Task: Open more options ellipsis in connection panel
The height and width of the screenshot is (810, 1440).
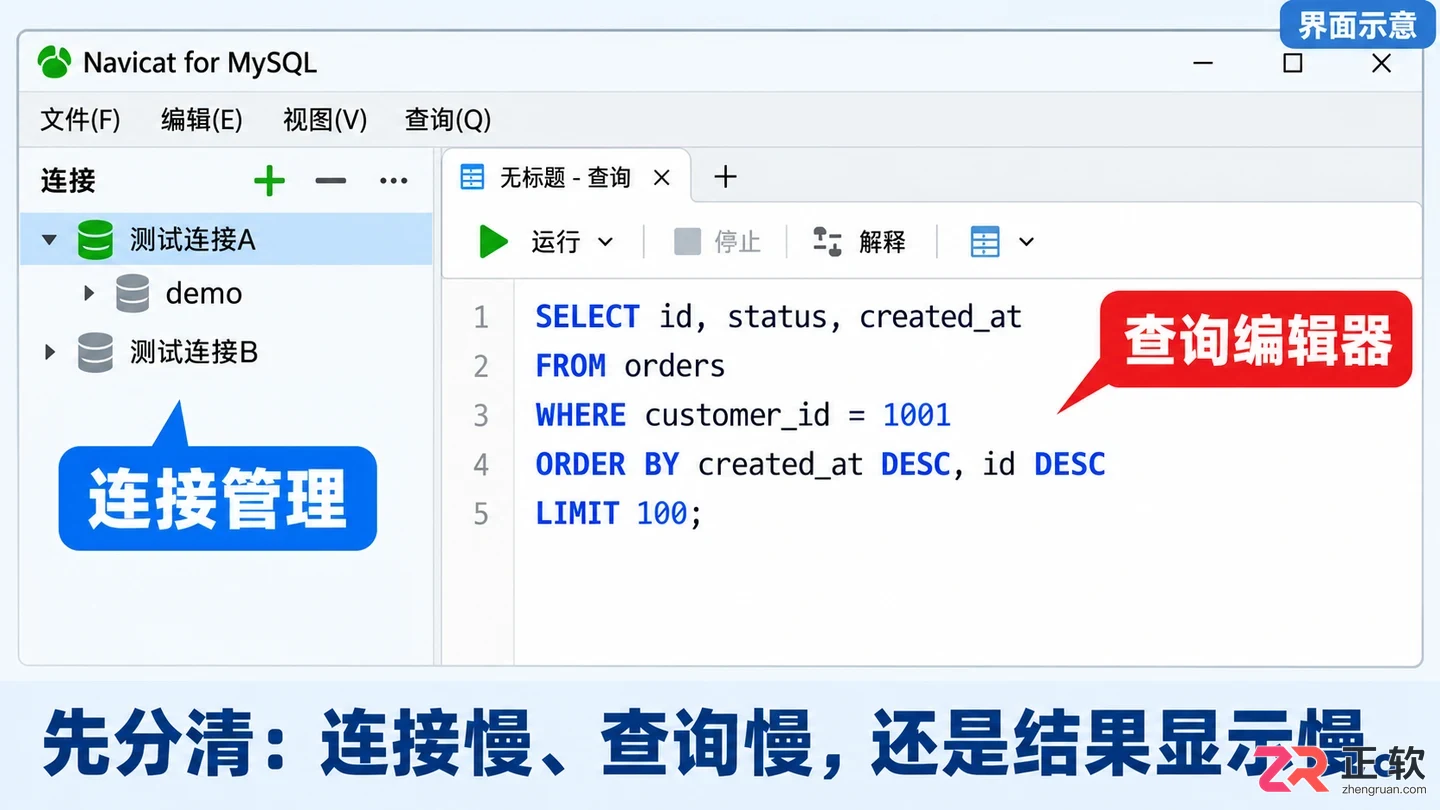Action: (x=393, y=181)
